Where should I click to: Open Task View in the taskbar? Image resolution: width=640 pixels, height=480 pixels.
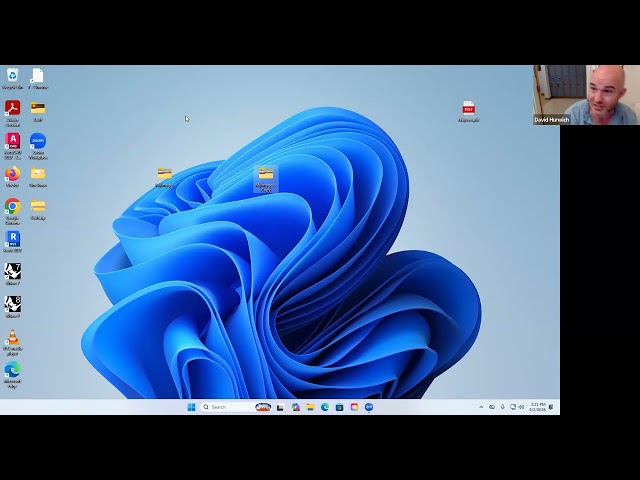280,407
